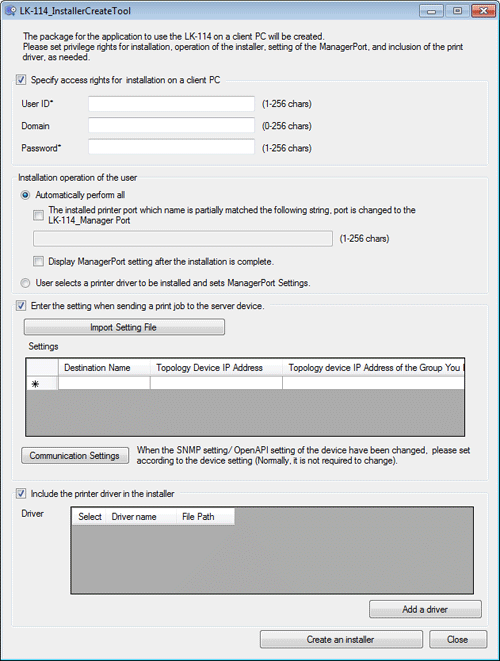Screen dimensions: 500x661
Task: Click 'Settings' label above the table
Action: 43,347
